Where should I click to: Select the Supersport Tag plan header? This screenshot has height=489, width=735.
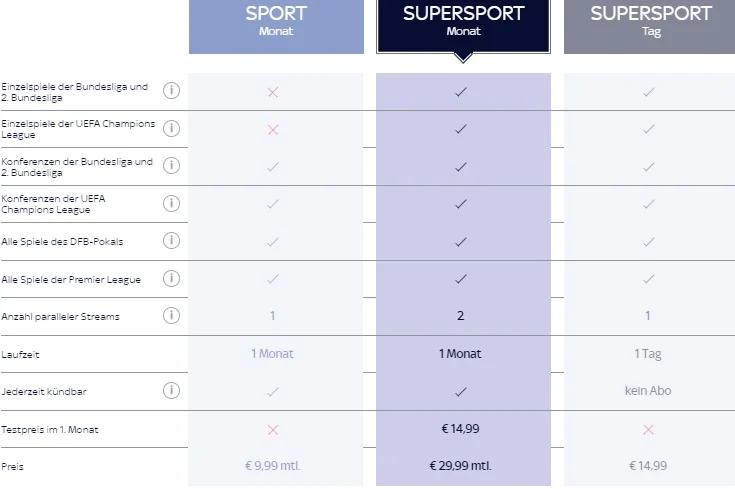click(649, 23)
